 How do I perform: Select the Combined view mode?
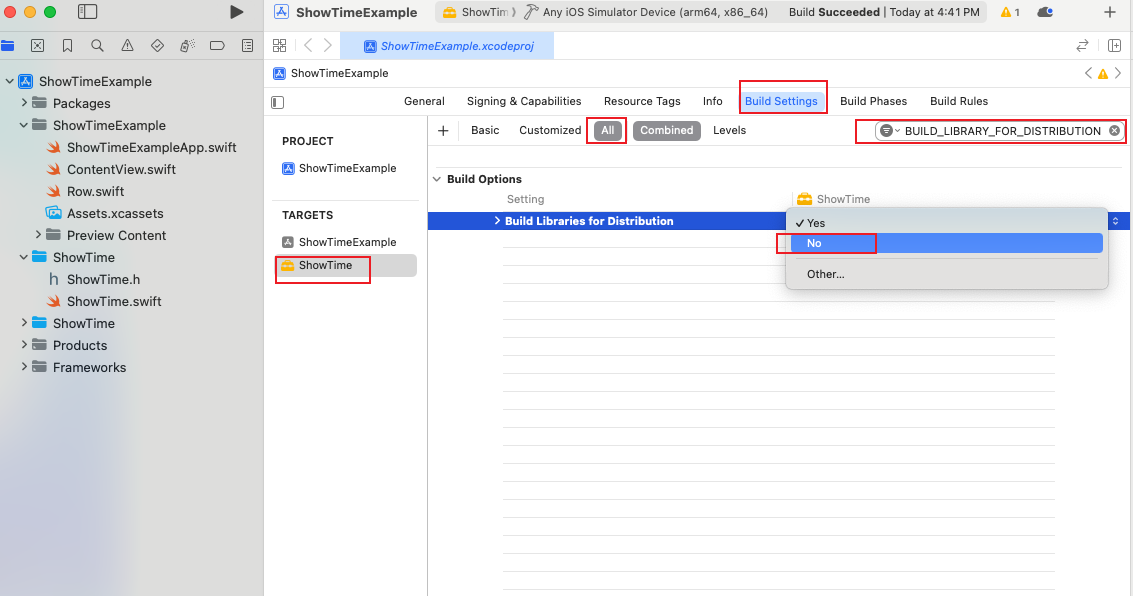point(666,131)
